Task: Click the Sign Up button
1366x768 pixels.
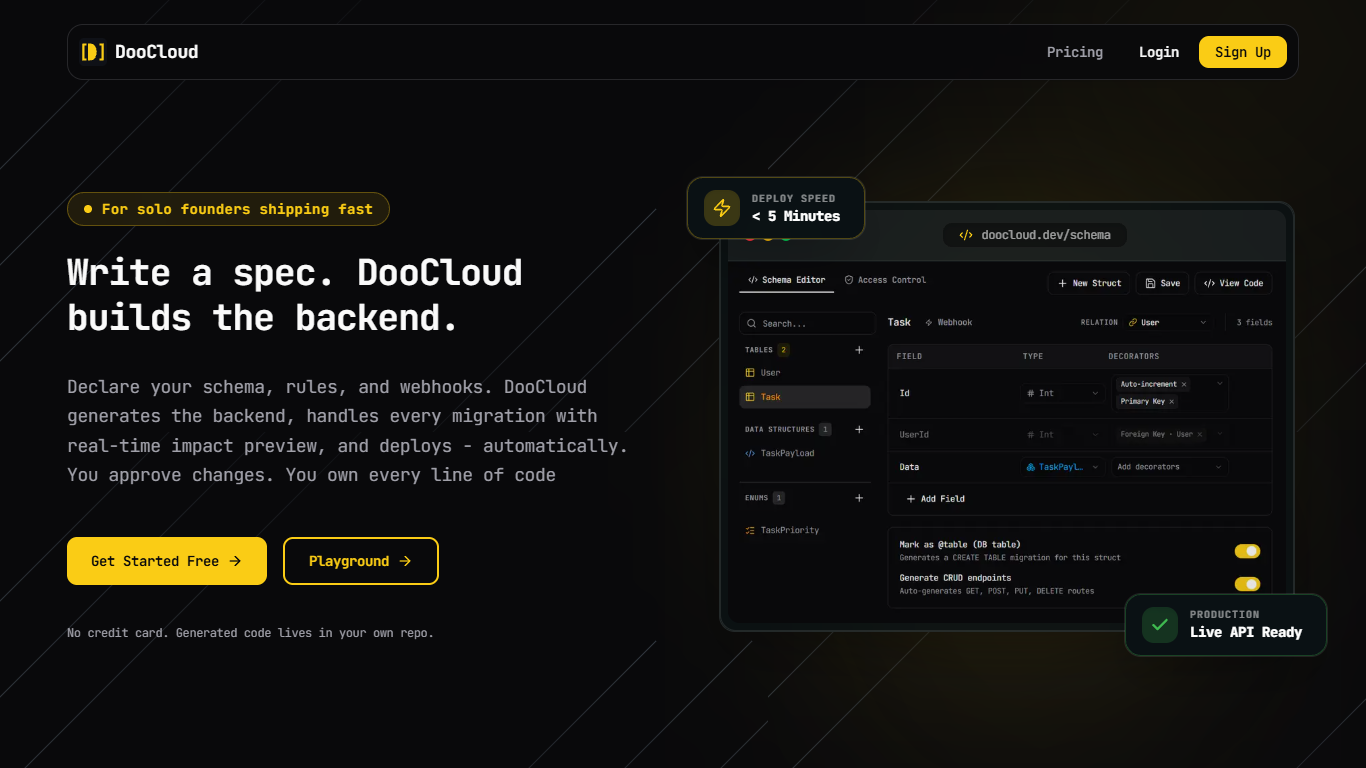Action: tap(1243, 52)
